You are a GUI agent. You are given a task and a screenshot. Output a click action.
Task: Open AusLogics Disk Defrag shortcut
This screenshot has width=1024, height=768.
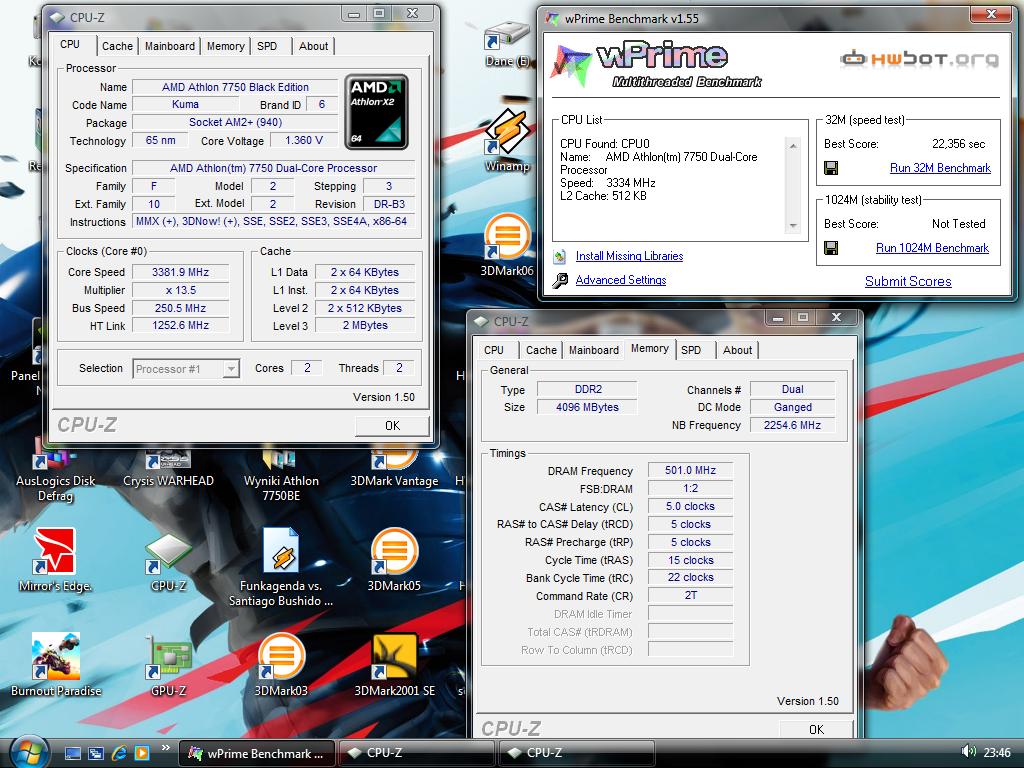tap(56, 475)
